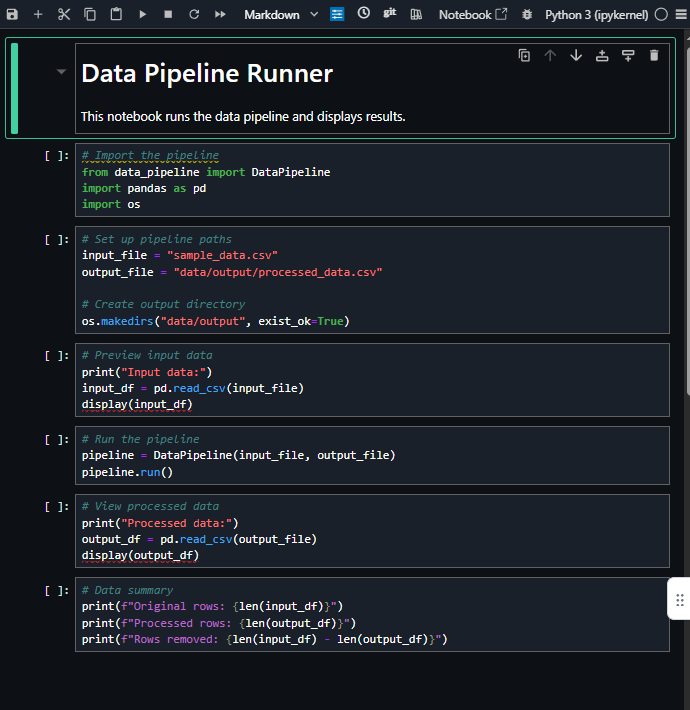The image size is (690, 710).
Task: Interrupt the kernel with the stop icon
Action: pyautogui.click(x=168, y=14)
